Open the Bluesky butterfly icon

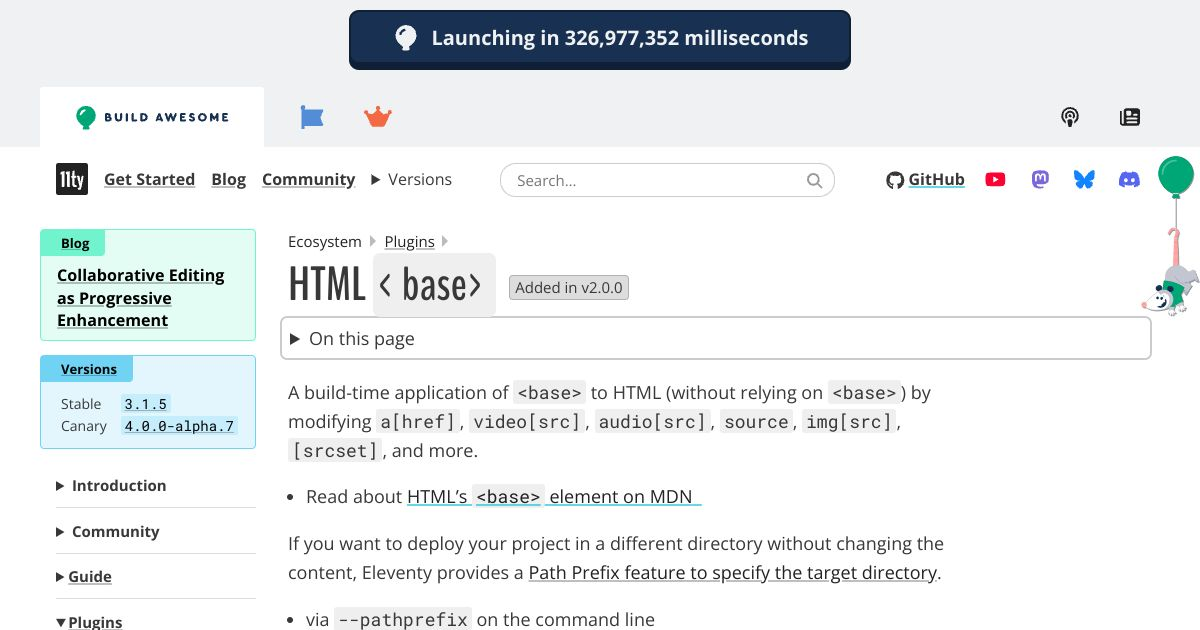point(1084,180)
